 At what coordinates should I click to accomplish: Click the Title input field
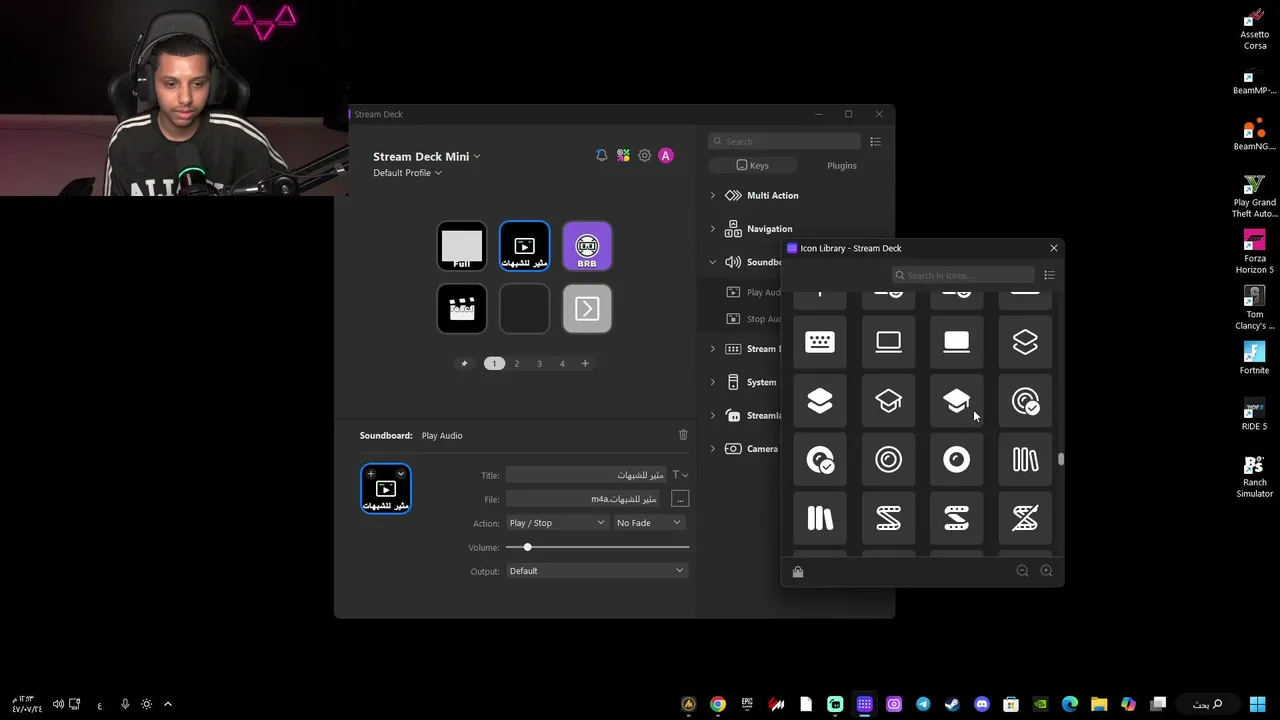(587, 475)
